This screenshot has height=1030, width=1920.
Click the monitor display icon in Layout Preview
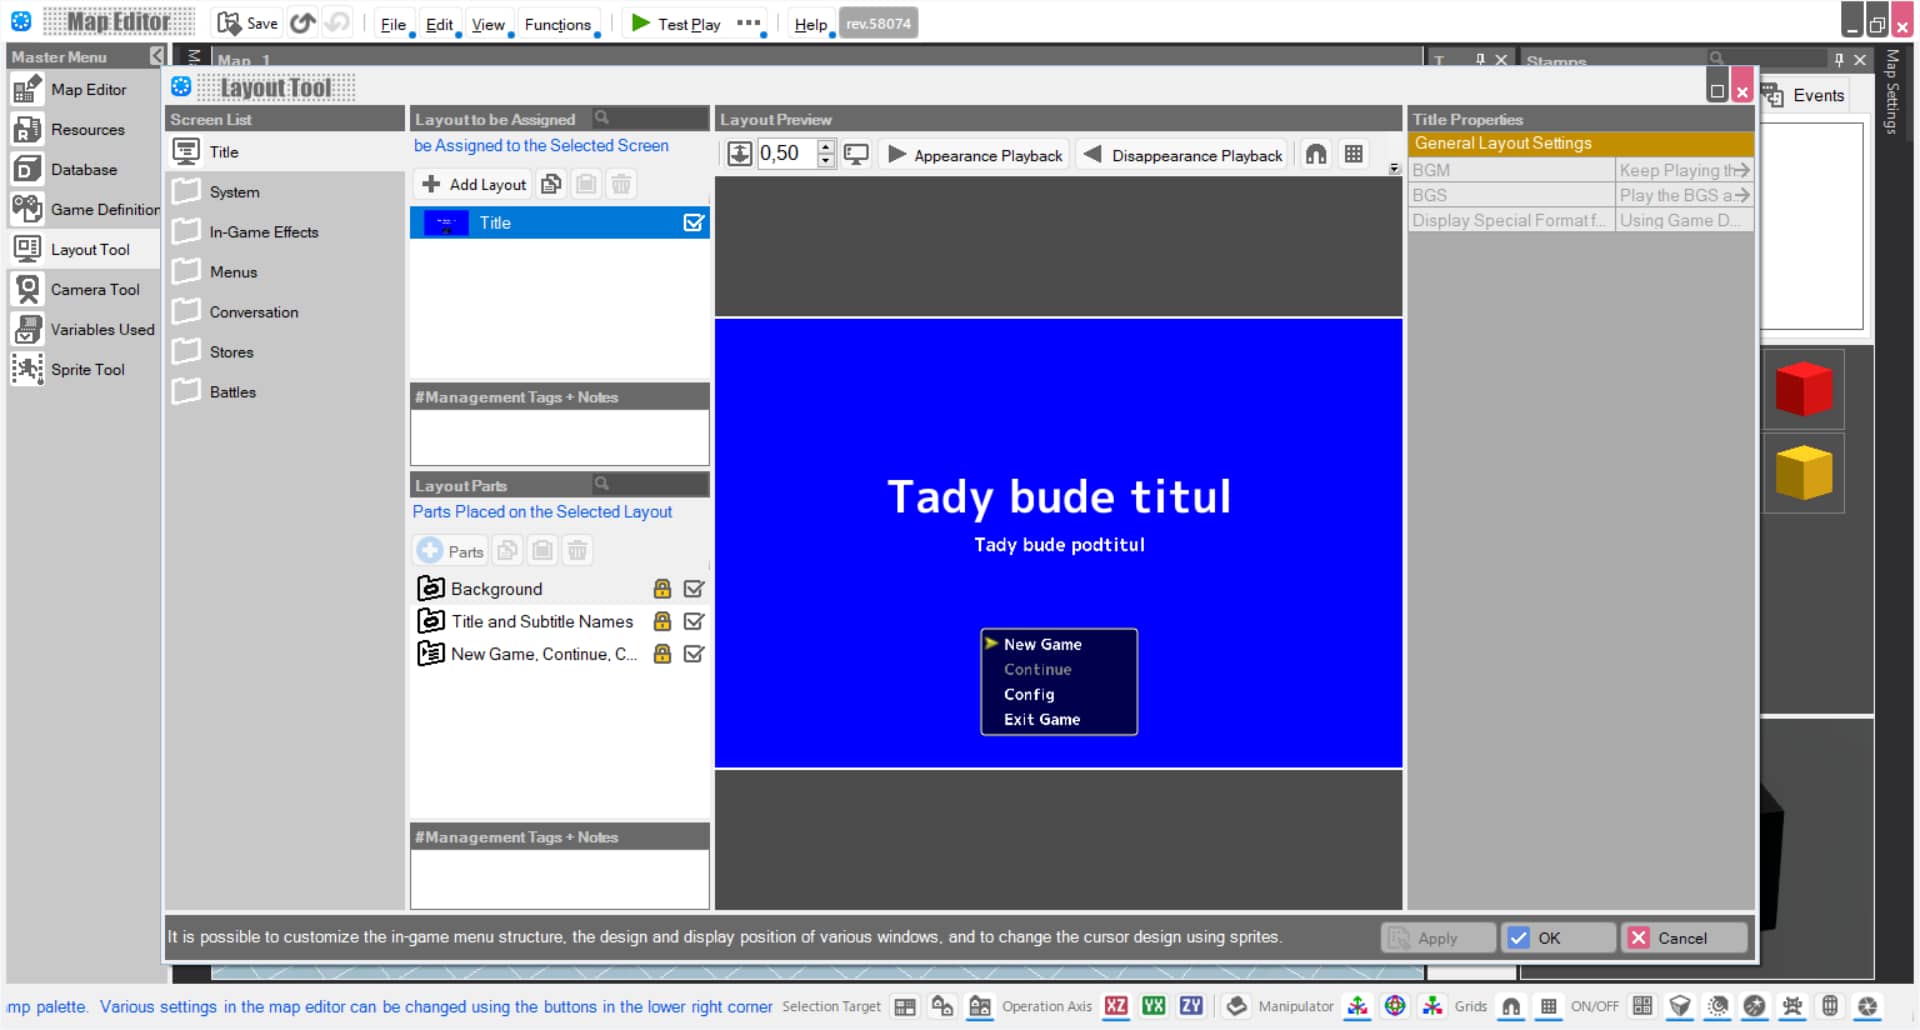point(856,154)
